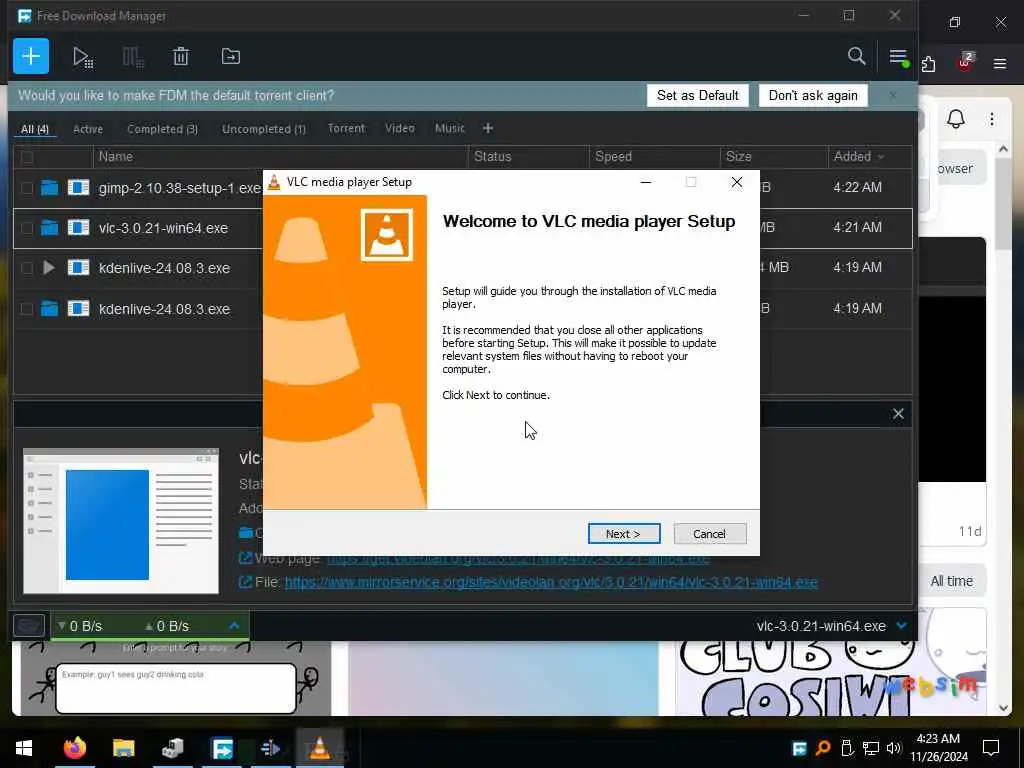Open the browser hamburger application menu

999,63
